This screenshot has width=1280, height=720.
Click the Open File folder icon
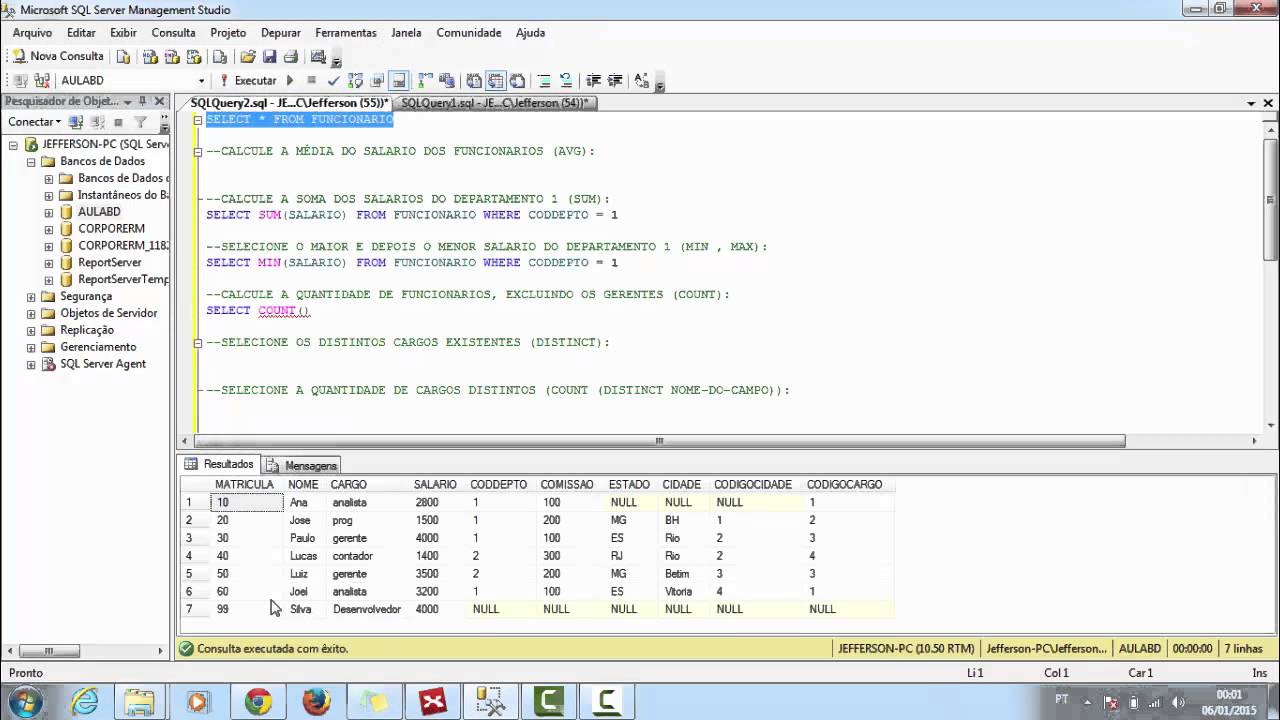click(248, 56)
